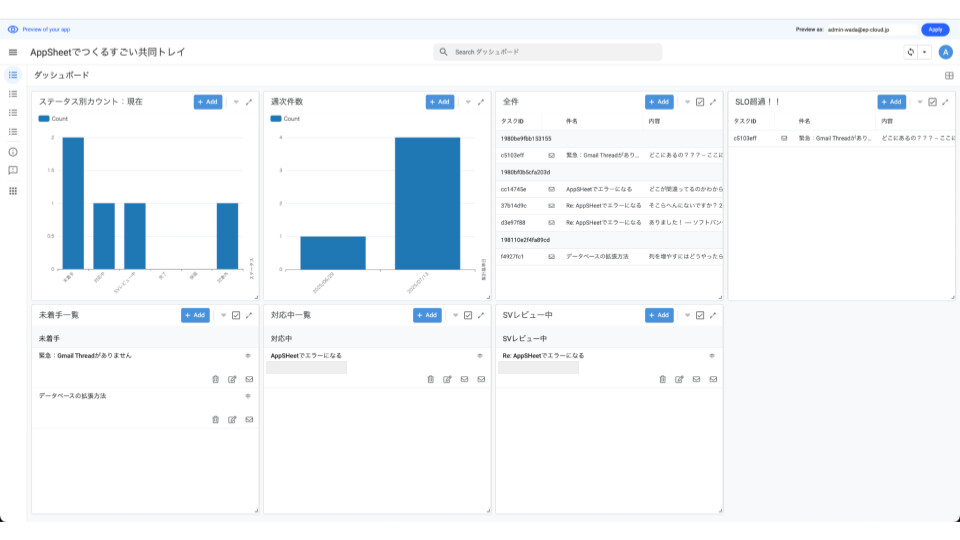
Task: Click the Preview as email field
Action: pyautogui.click(x=871, y=29)
